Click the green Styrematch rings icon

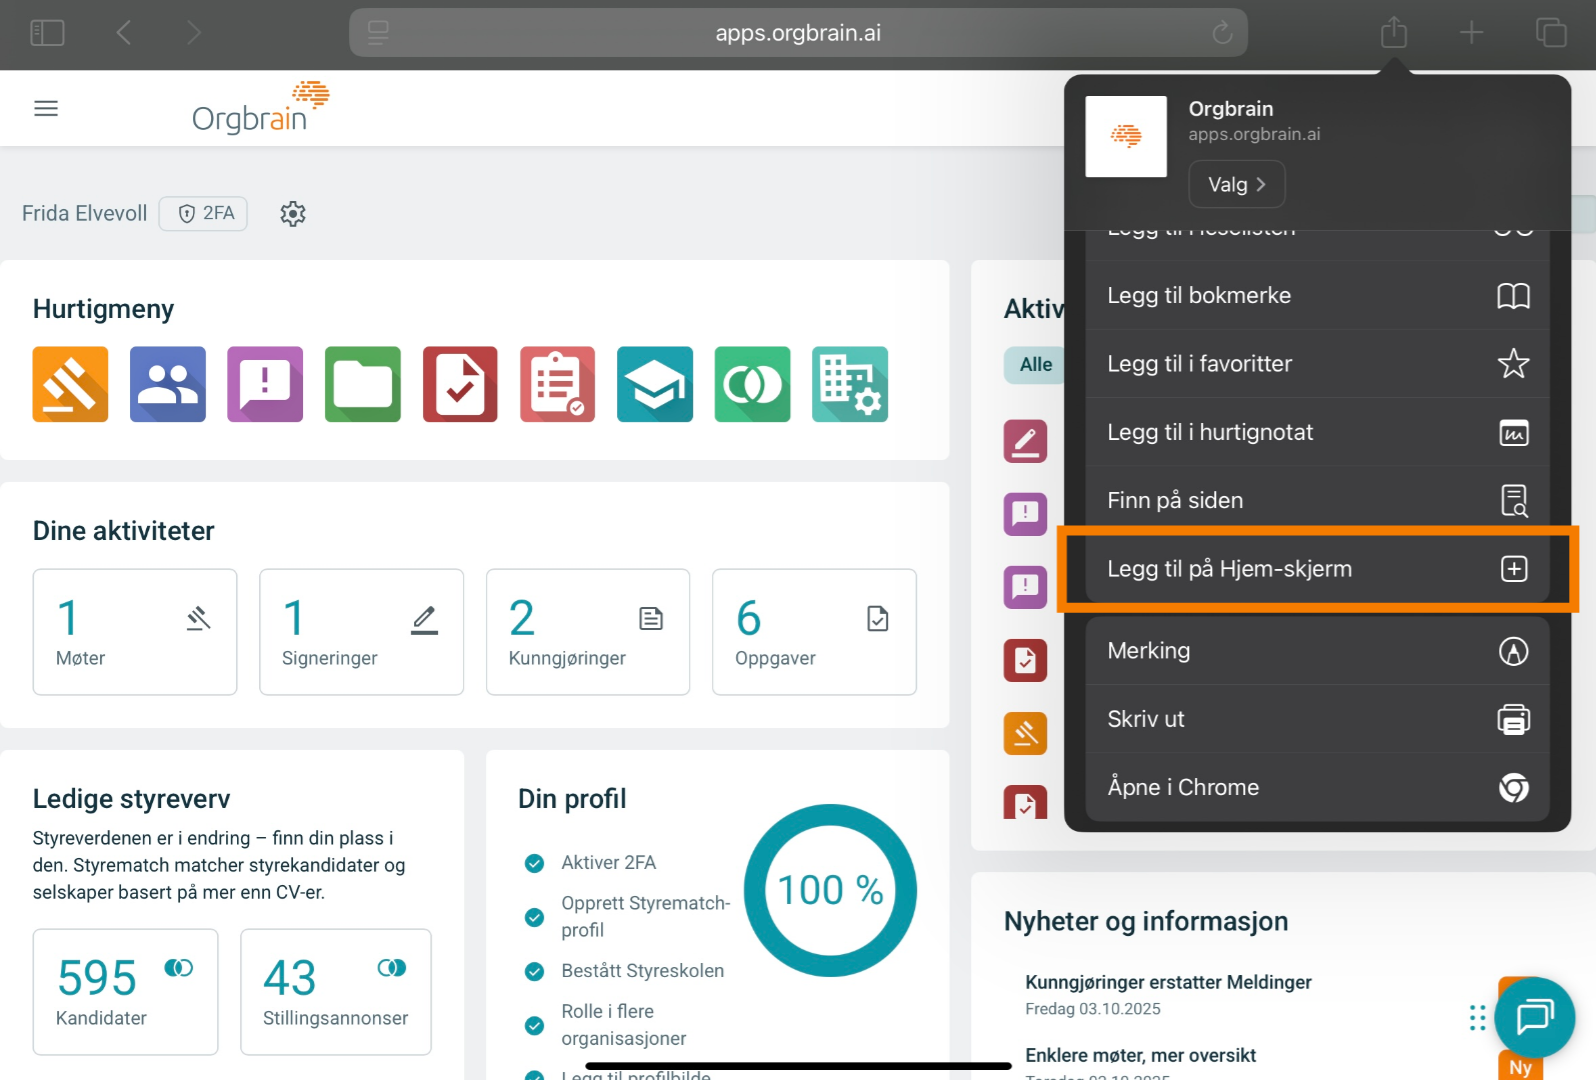pos(752,385)
